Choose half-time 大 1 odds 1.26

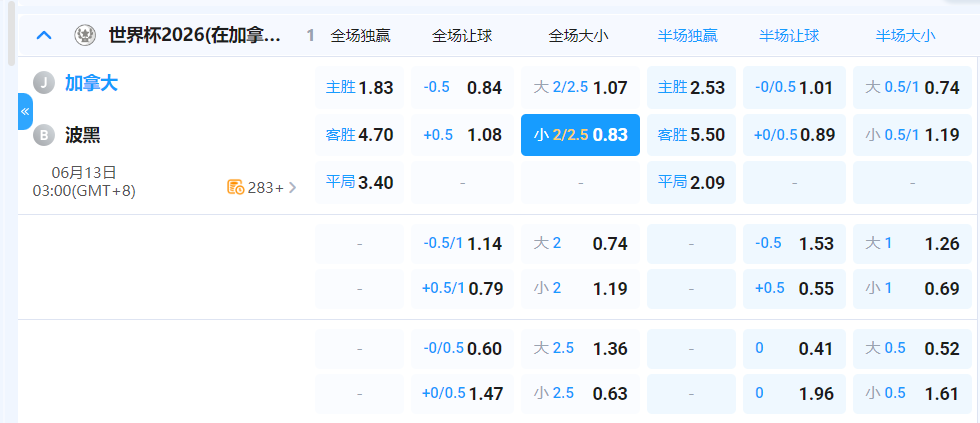click(x=912, y=243)
